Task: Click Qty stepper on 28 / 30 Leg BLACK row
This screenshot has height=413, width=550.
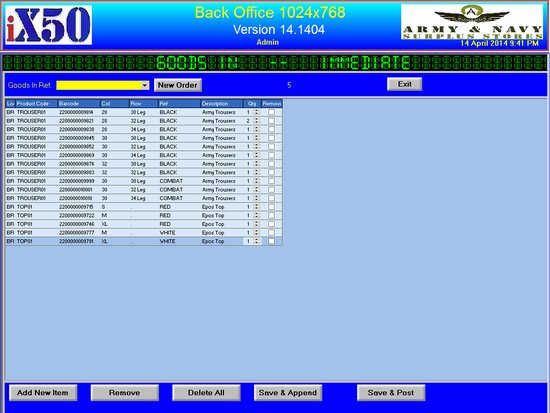Action: click(257, 112)
